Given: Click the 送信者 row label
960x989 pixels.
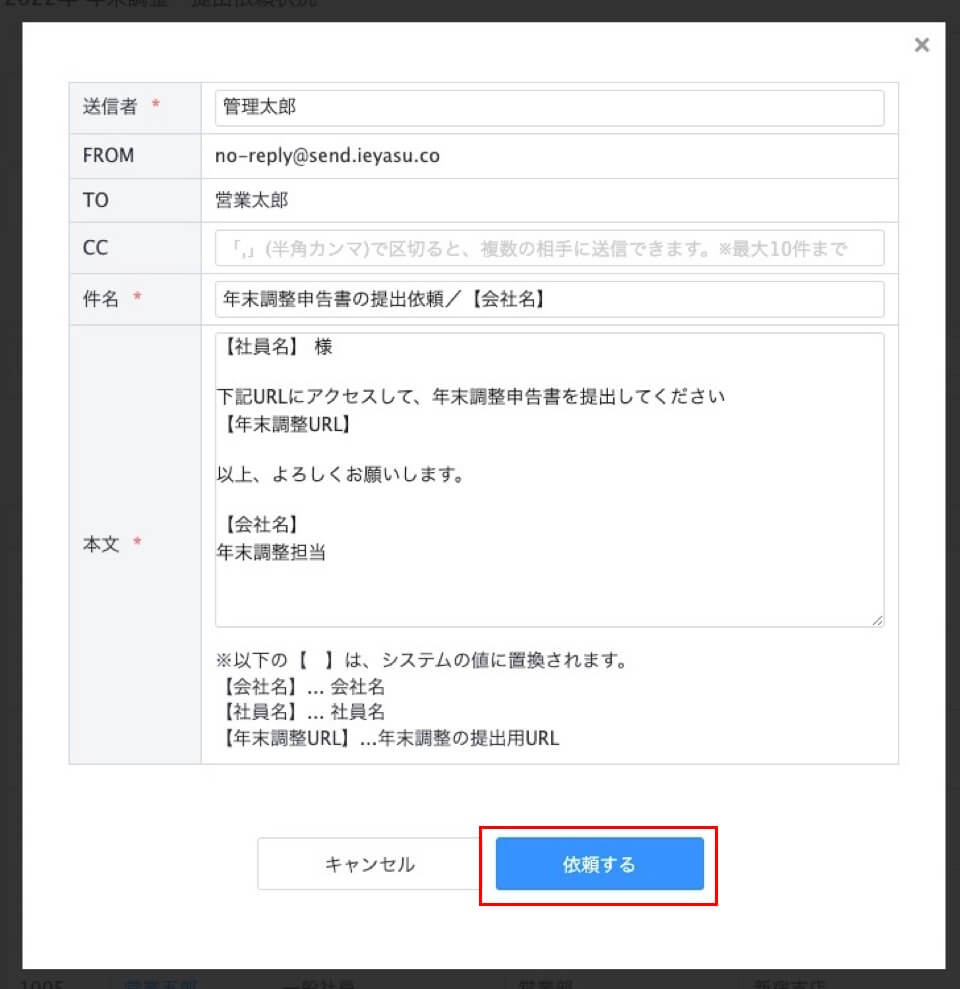Looking at the screenshot, I should [110, 107].
